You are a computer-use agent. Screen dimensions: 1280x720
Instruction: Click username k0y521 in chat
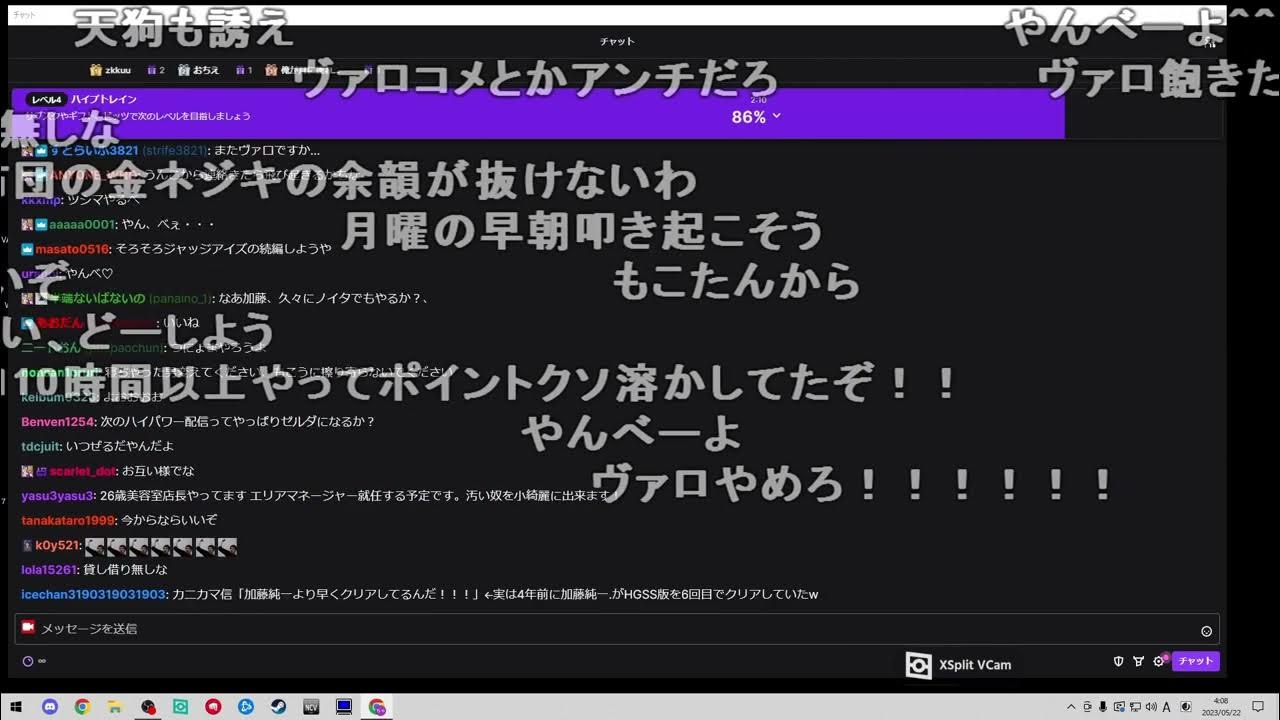click(56, 545)
